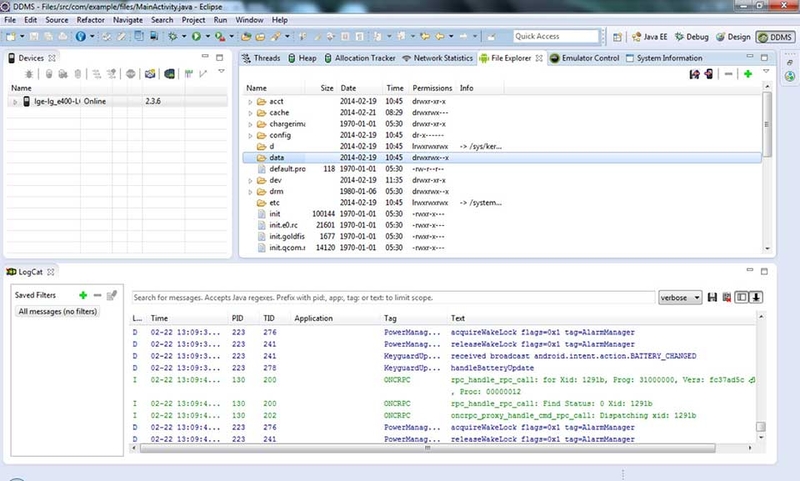This screenshot has height=481, width=800.
Task: Clear the LogCat log icon
Action: pos(727,297)
